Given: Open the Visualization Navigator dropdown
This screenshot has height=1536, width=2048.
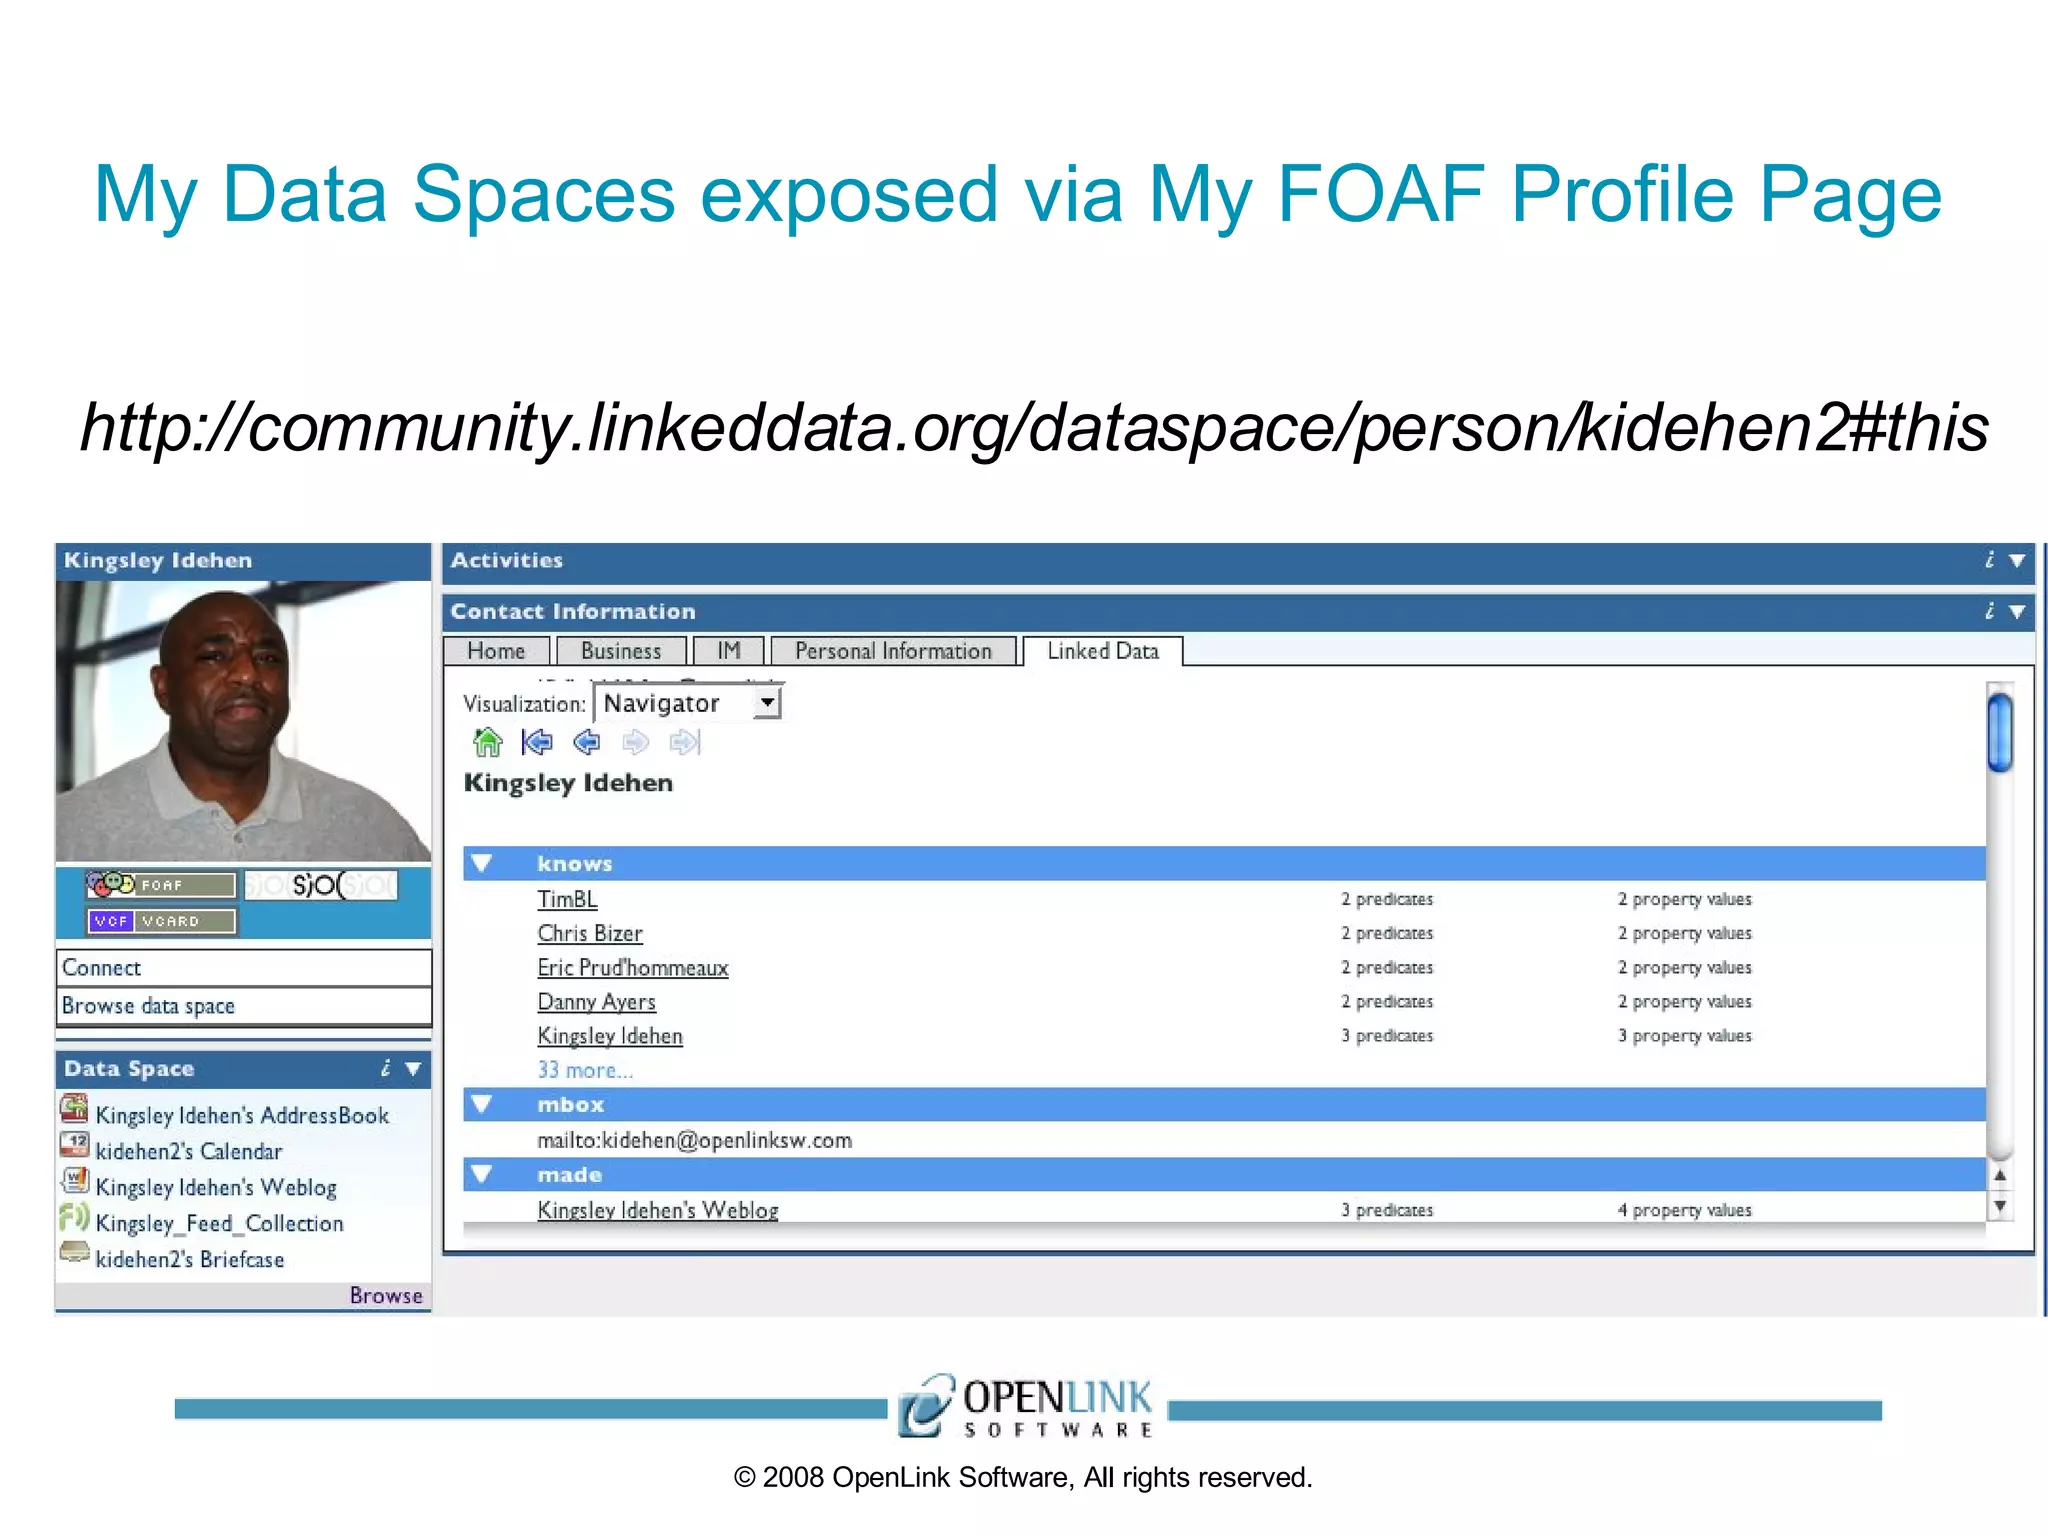Looking at the screenshot, I should pos(688,703).
